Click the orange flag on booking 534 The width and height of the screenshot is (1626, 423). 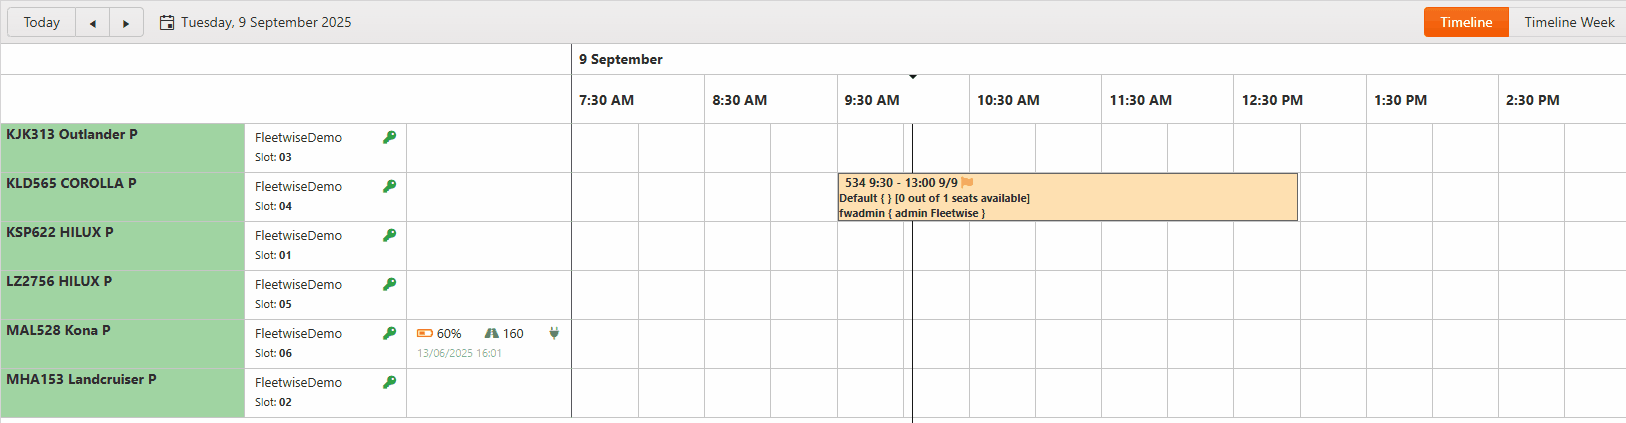click(x=967, y=183)
